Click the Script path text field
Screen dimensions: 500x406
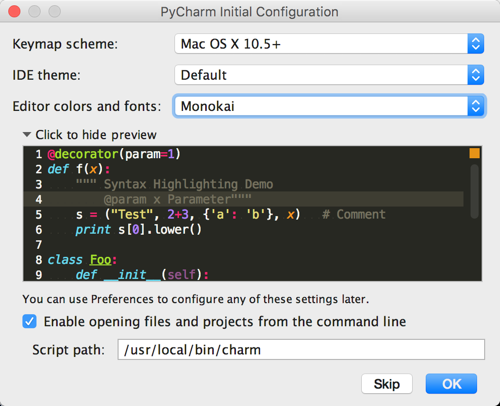tap(301, 350)
